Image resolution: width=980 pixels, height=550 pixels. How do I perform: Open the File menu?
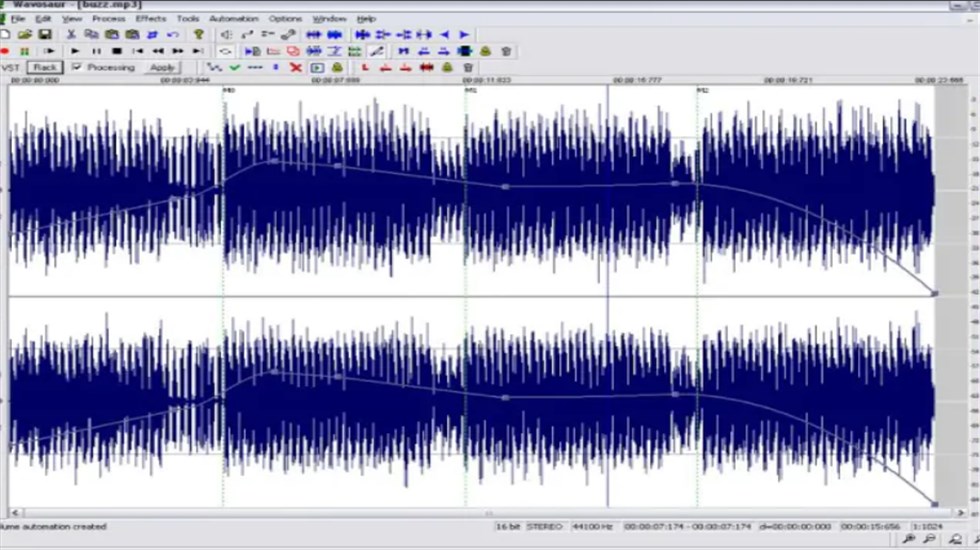pos(18,19)
